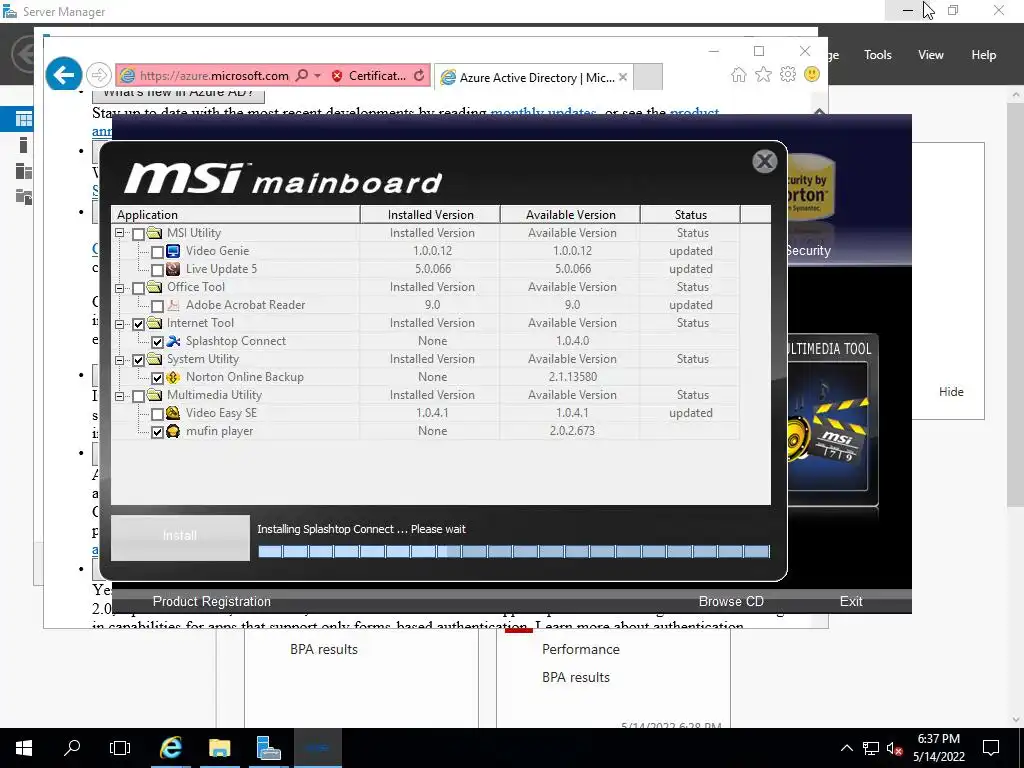Viewport: 1024px width, 768px height.
Task: Click the Application column header
Action: click(x=235, y=214)
